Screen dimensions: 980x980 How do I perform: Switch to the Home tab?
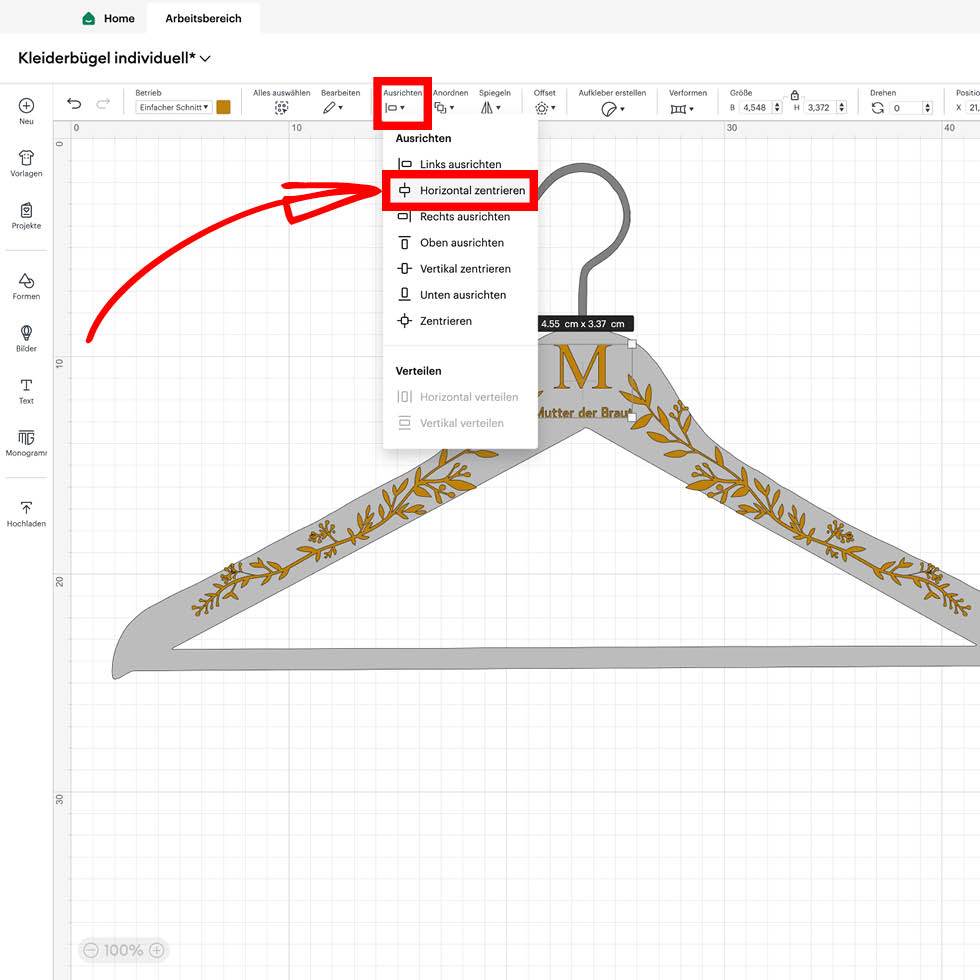108,18
